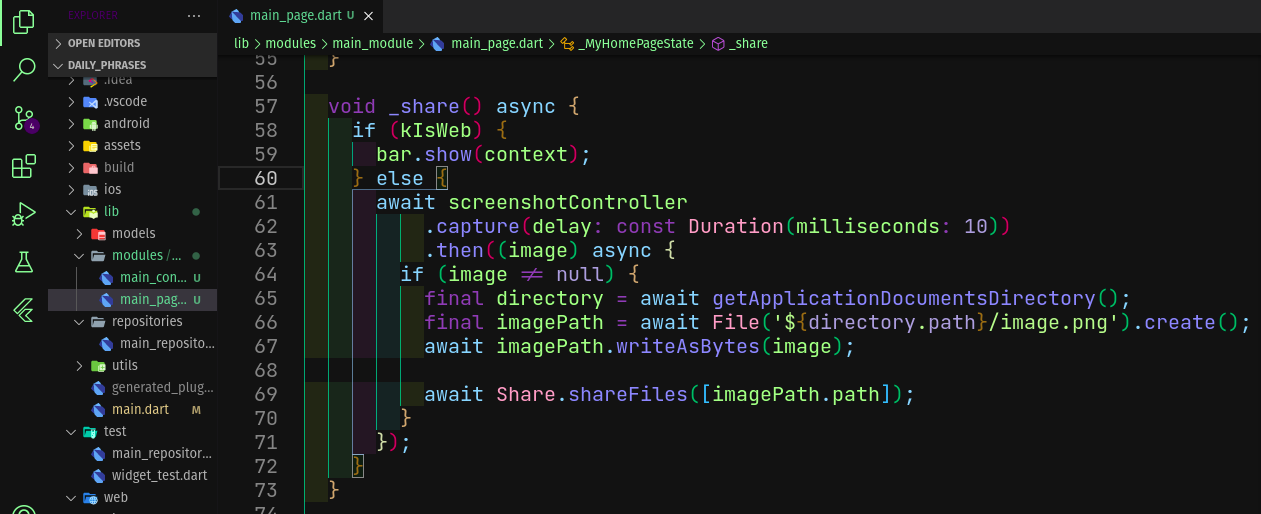Click the main_module breadcrumb segment
1261x514 pixels.
pyautogui.click(x=372, y=43)
